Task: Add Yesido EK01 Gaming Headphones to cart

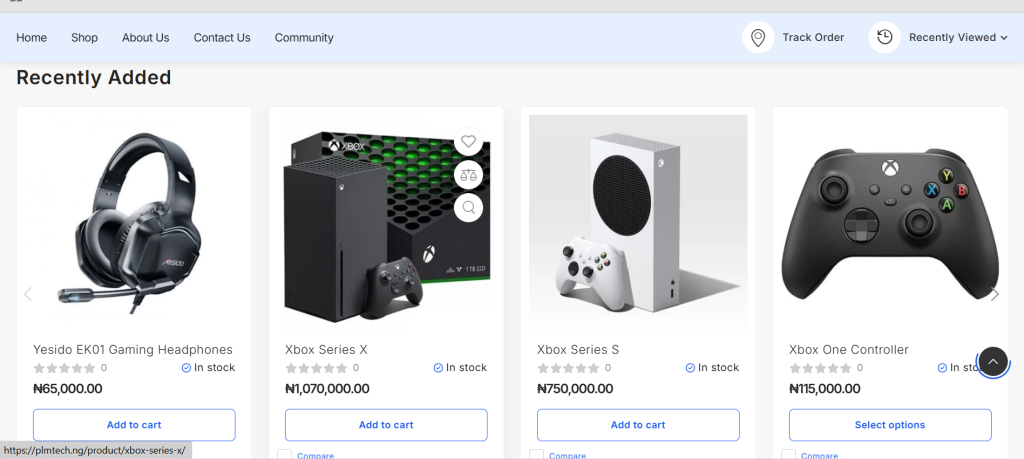Action: tap(134, 425)
